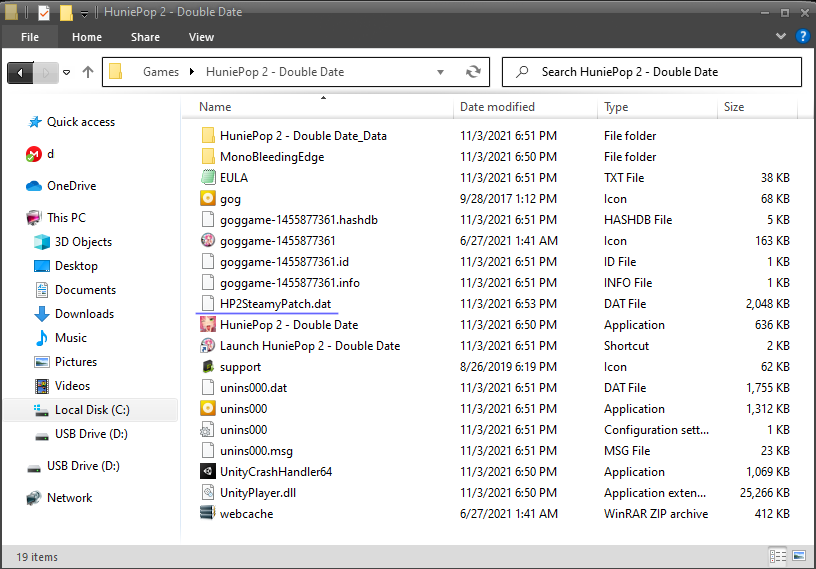This screenshot has width=816, height=569.
Task: Switch to details view layout
Action: 777,556
